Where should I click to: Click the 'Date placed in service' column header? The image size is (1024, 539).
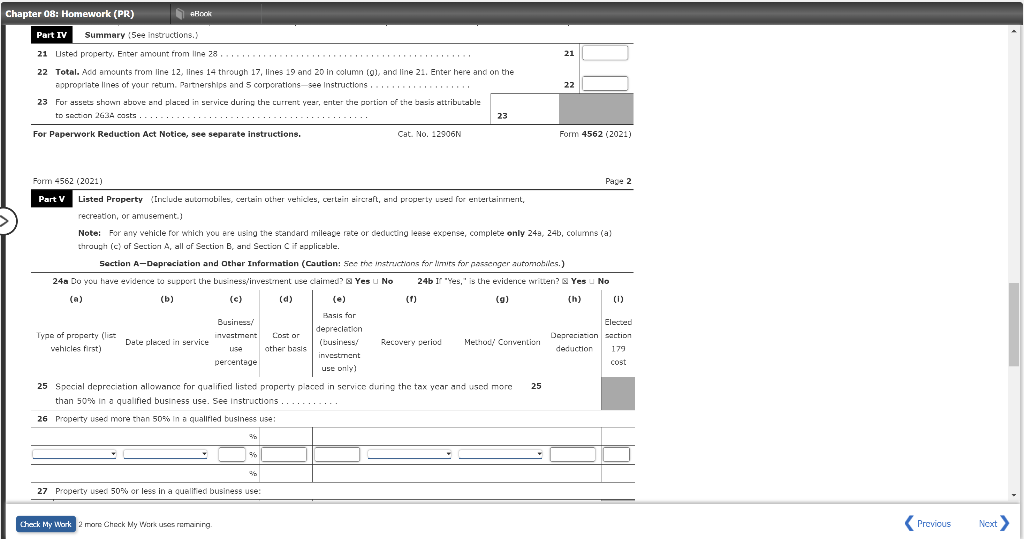pos(167,342)
